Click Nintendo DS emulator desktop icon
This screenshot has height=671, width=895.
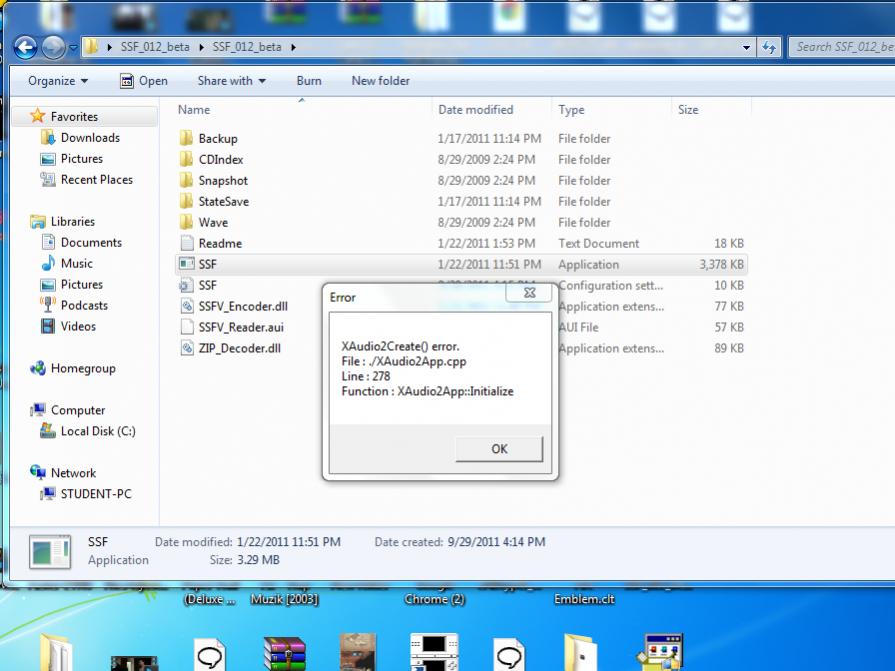pos(434,652)
